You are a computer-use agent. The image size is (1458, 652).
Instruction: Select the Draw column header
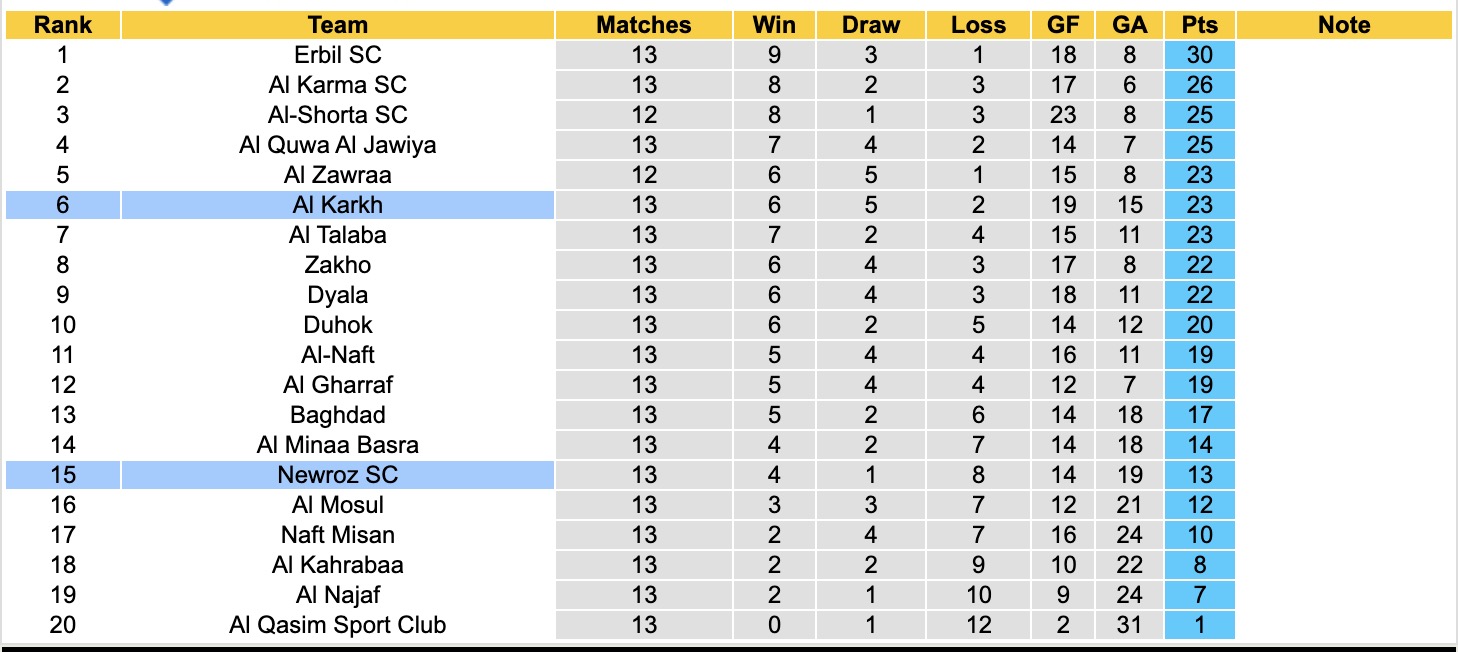[x=871, y=25]
